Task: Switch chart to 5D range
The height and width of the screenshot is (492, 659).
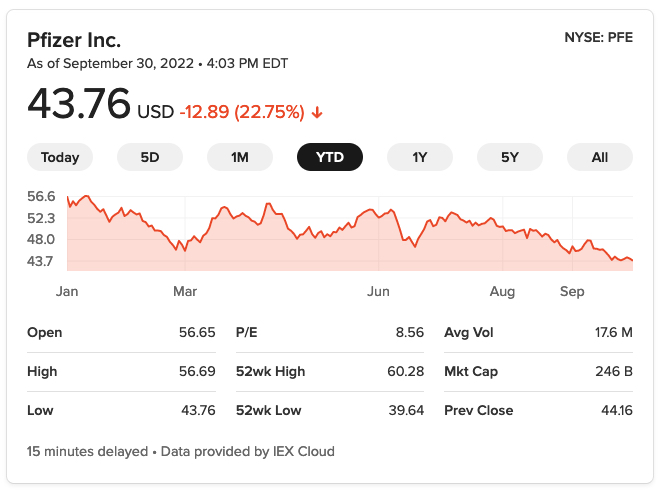Action: (150, 157)
